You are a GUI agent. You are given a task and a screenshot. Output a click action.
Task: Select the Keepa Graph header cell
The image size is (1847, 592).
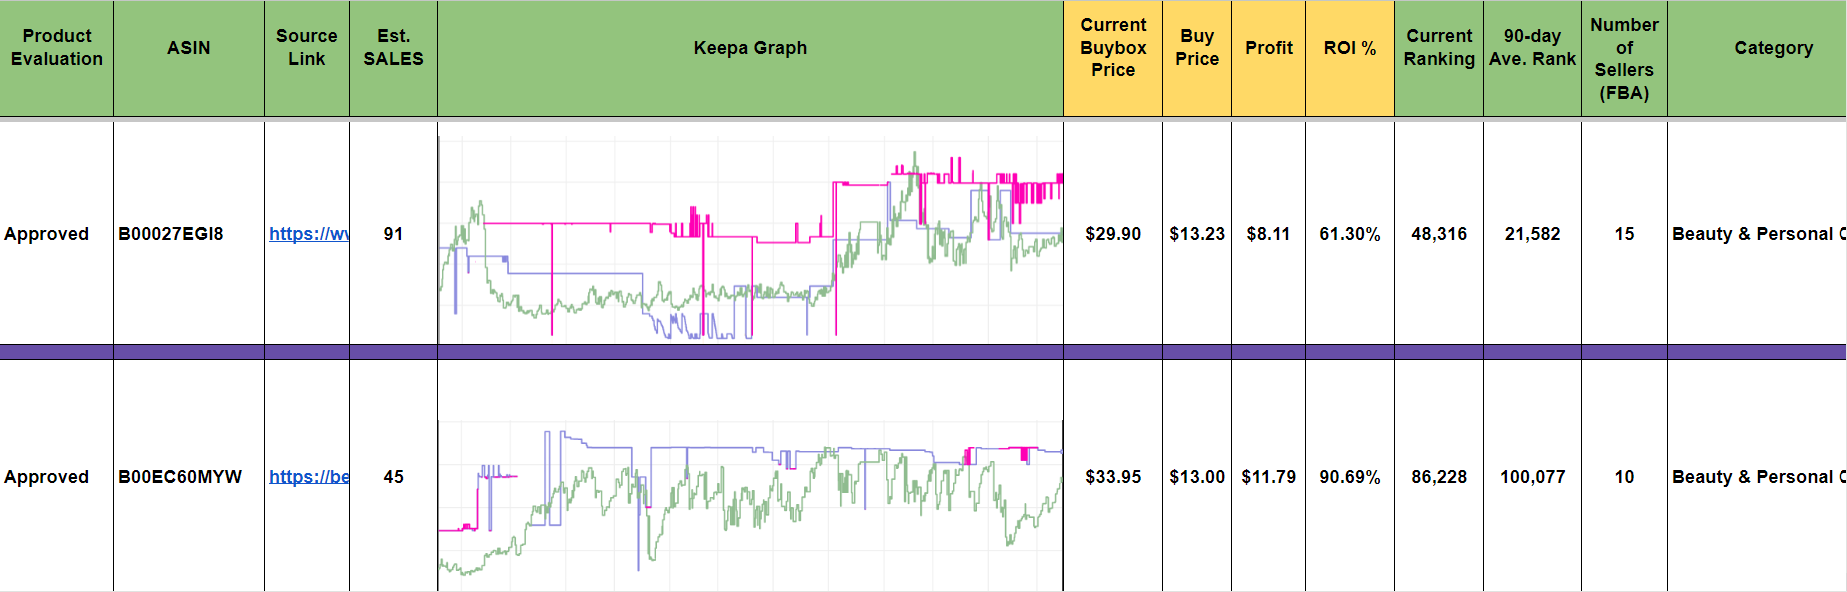pyautogui.click(x=750, y=48)
